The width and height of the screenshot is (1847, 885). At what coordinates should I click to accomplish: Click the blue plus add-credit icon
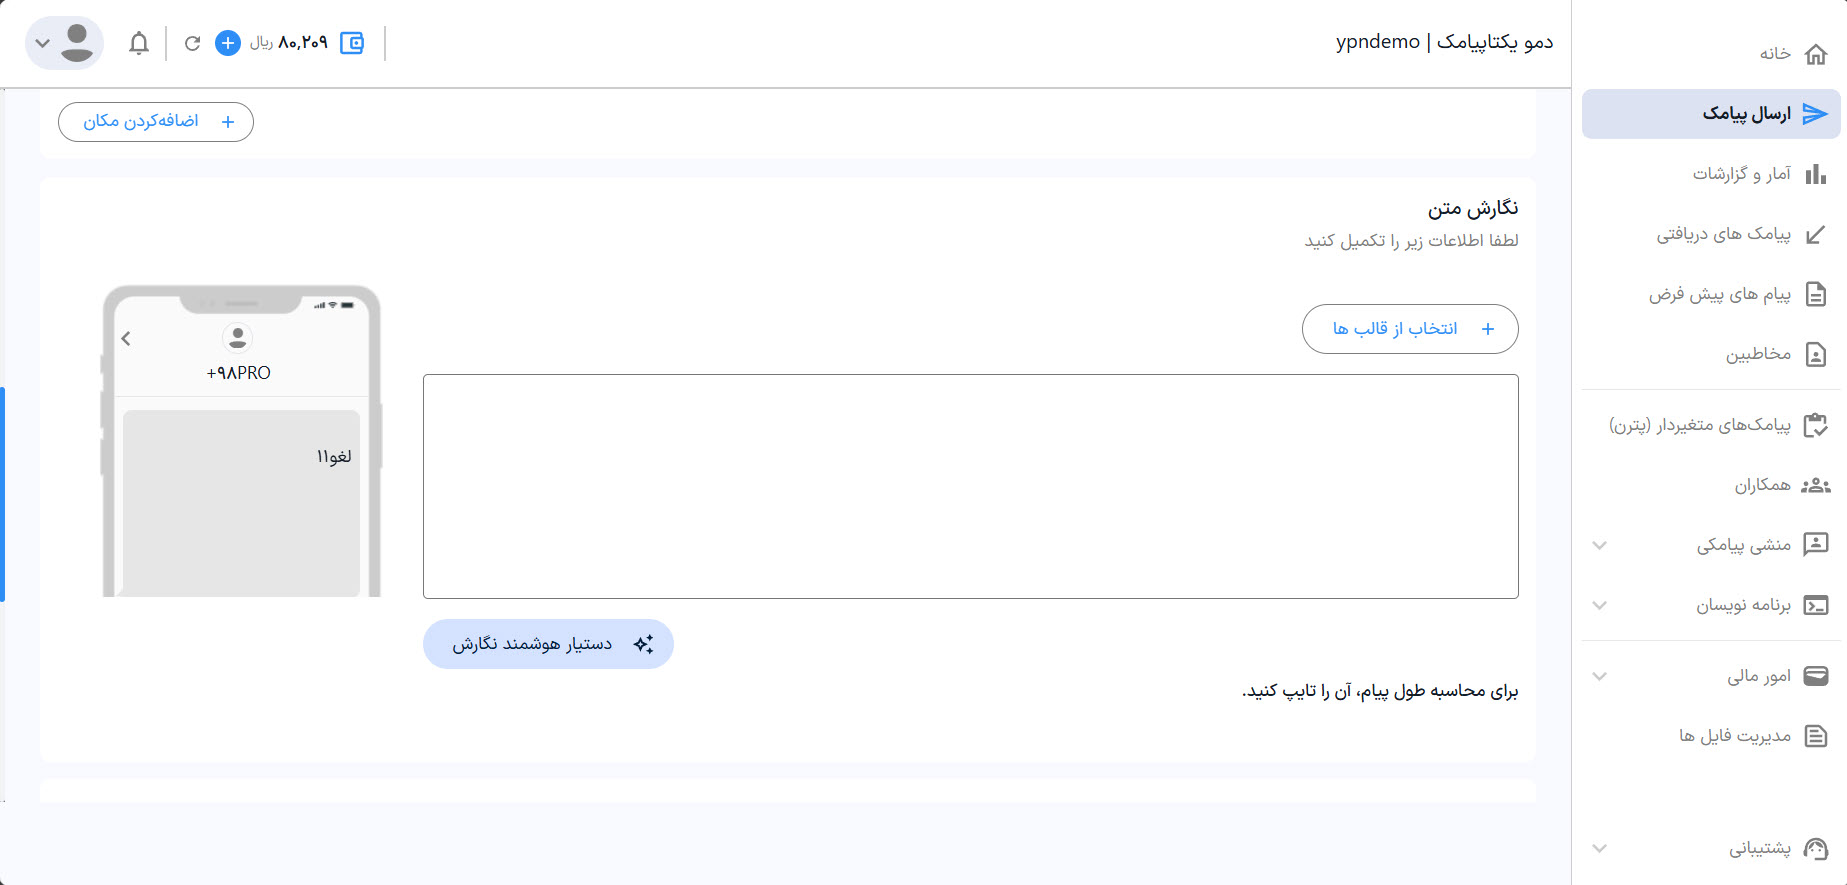tap(228, 43)
